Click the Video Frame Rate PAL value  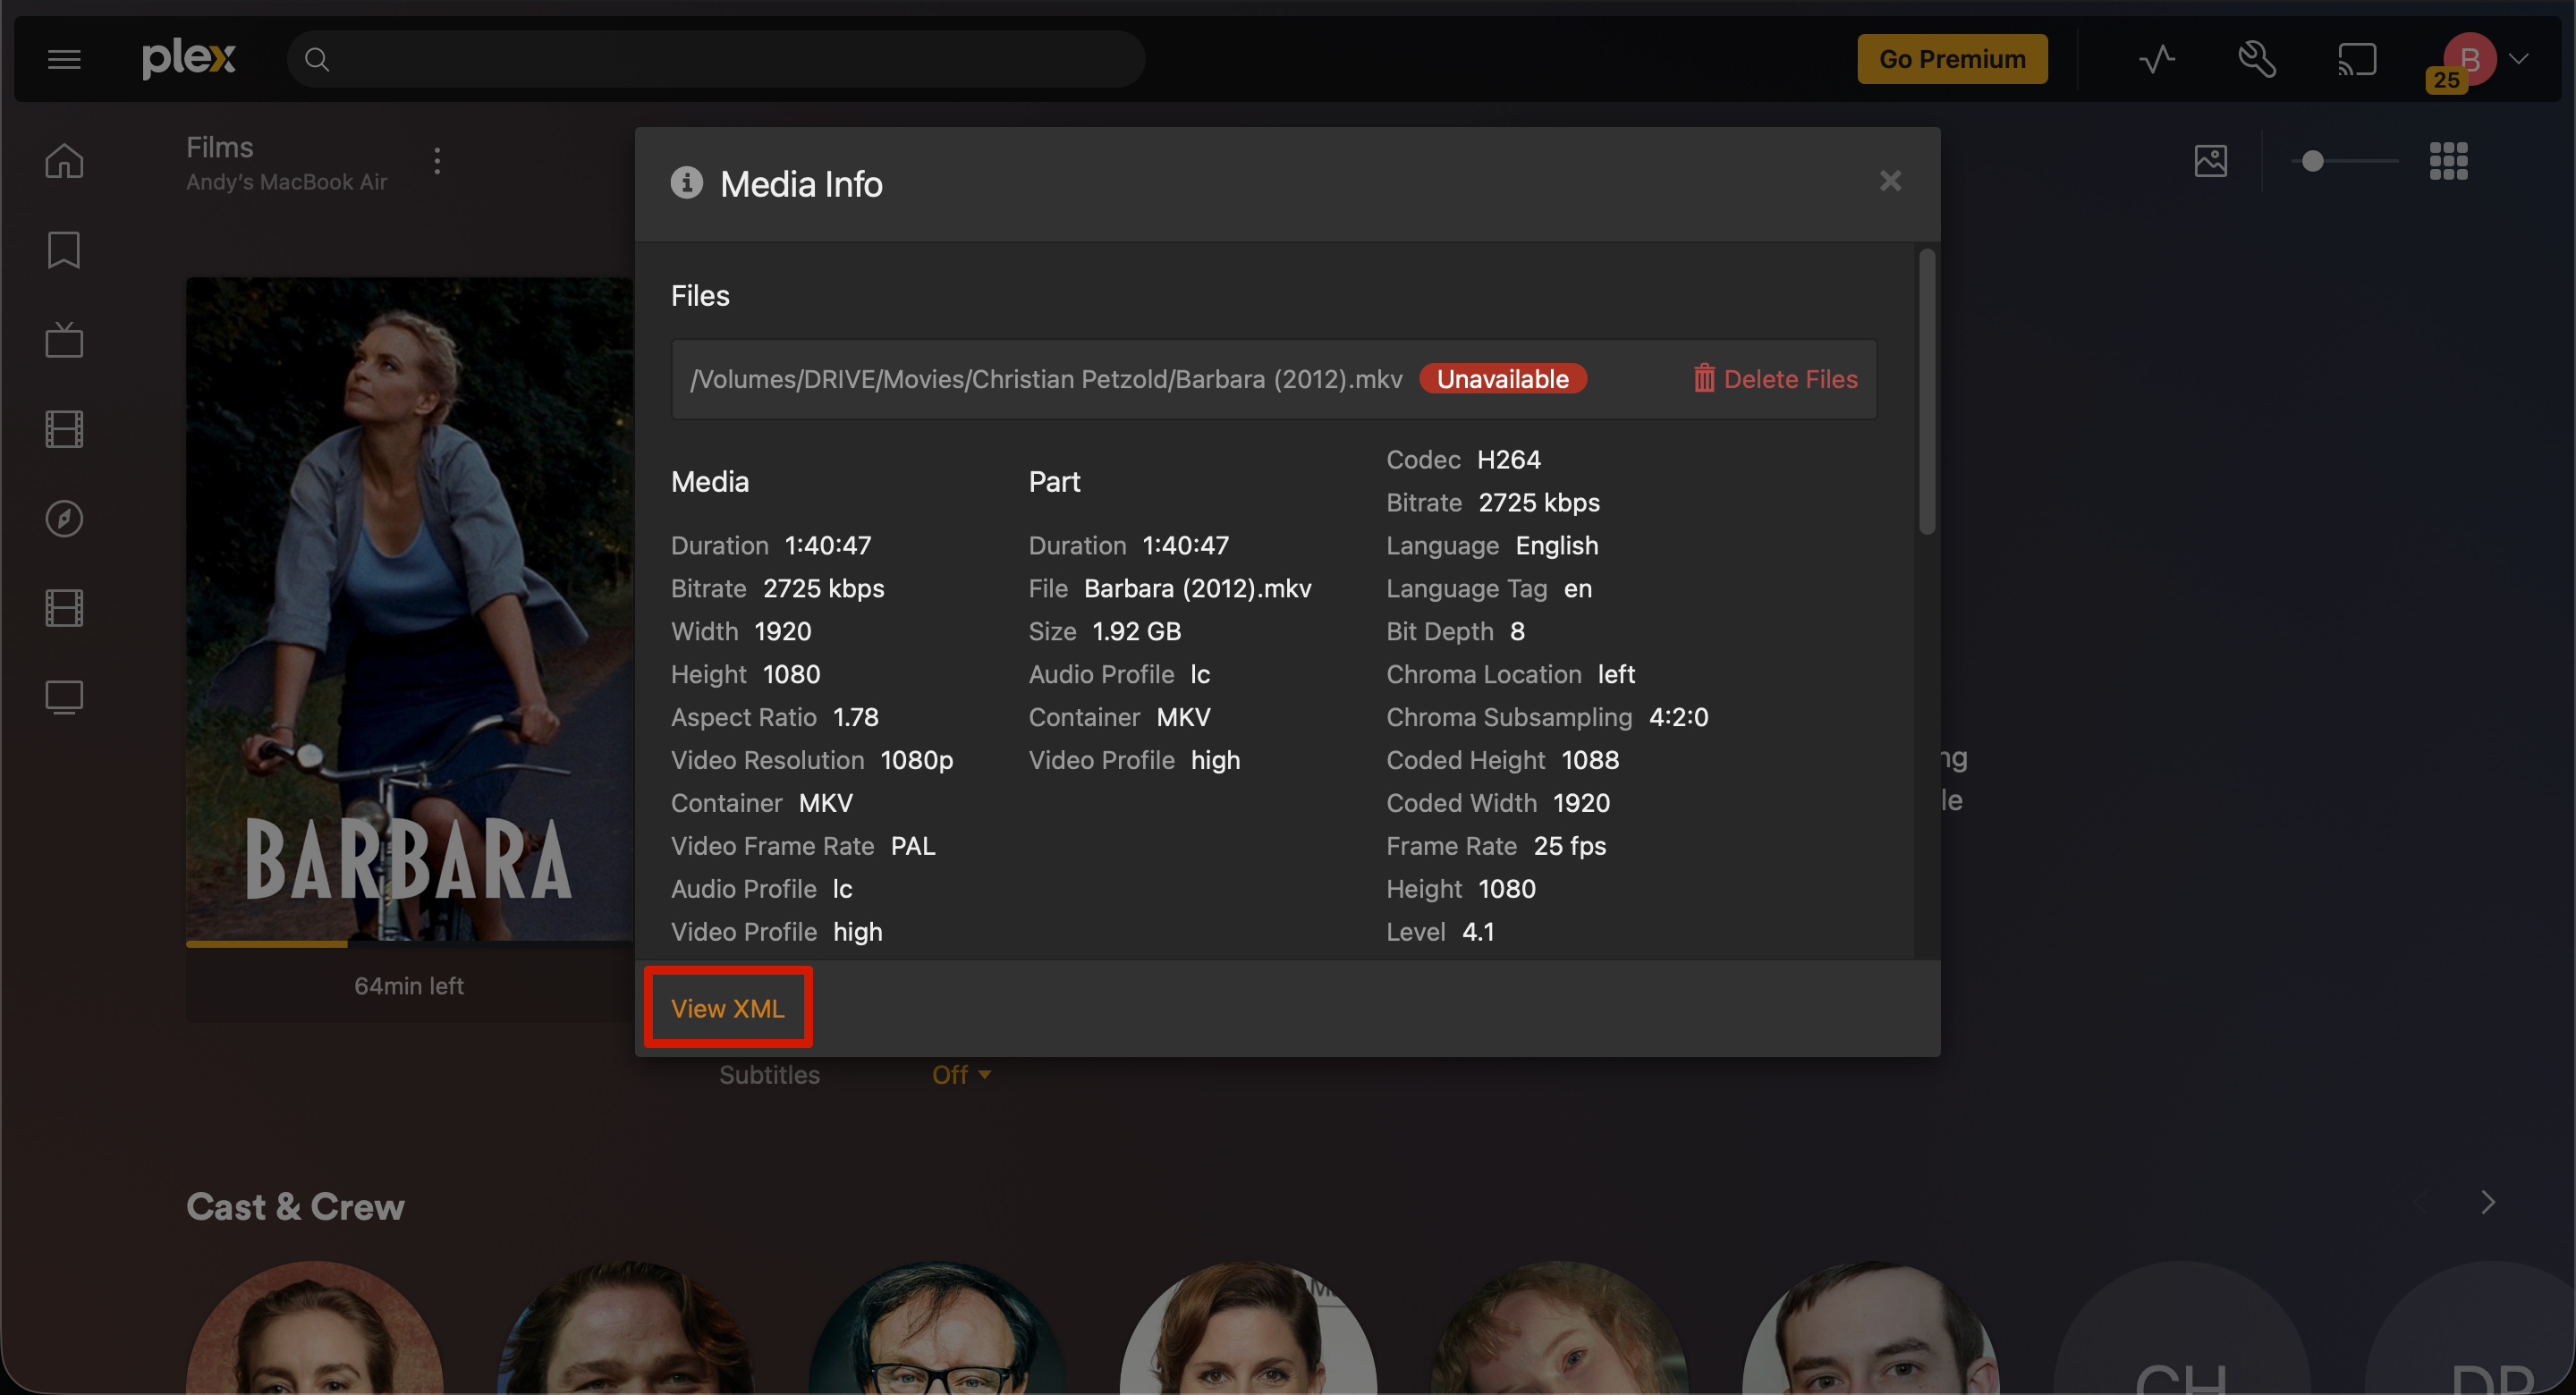pos(912,846)
